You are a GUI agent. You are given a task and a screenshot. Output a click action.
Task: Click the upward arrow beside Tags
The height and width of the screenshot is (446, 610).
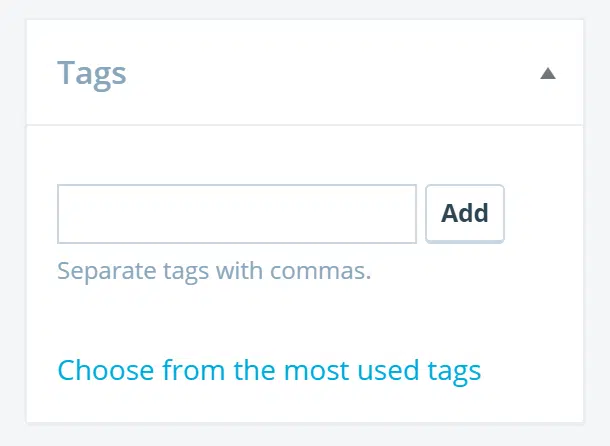[547, 73]
